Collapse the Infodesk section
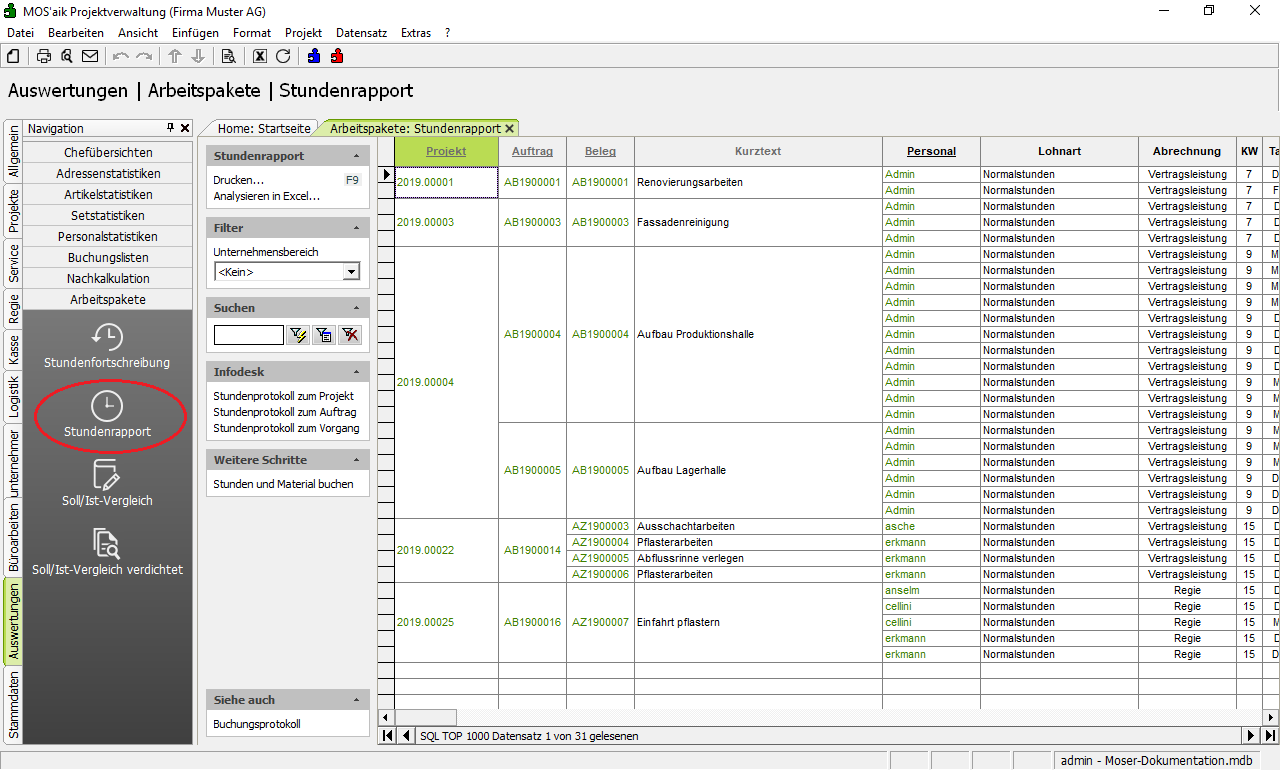This screenshot has height=770, width=1280. click(357, 372)
